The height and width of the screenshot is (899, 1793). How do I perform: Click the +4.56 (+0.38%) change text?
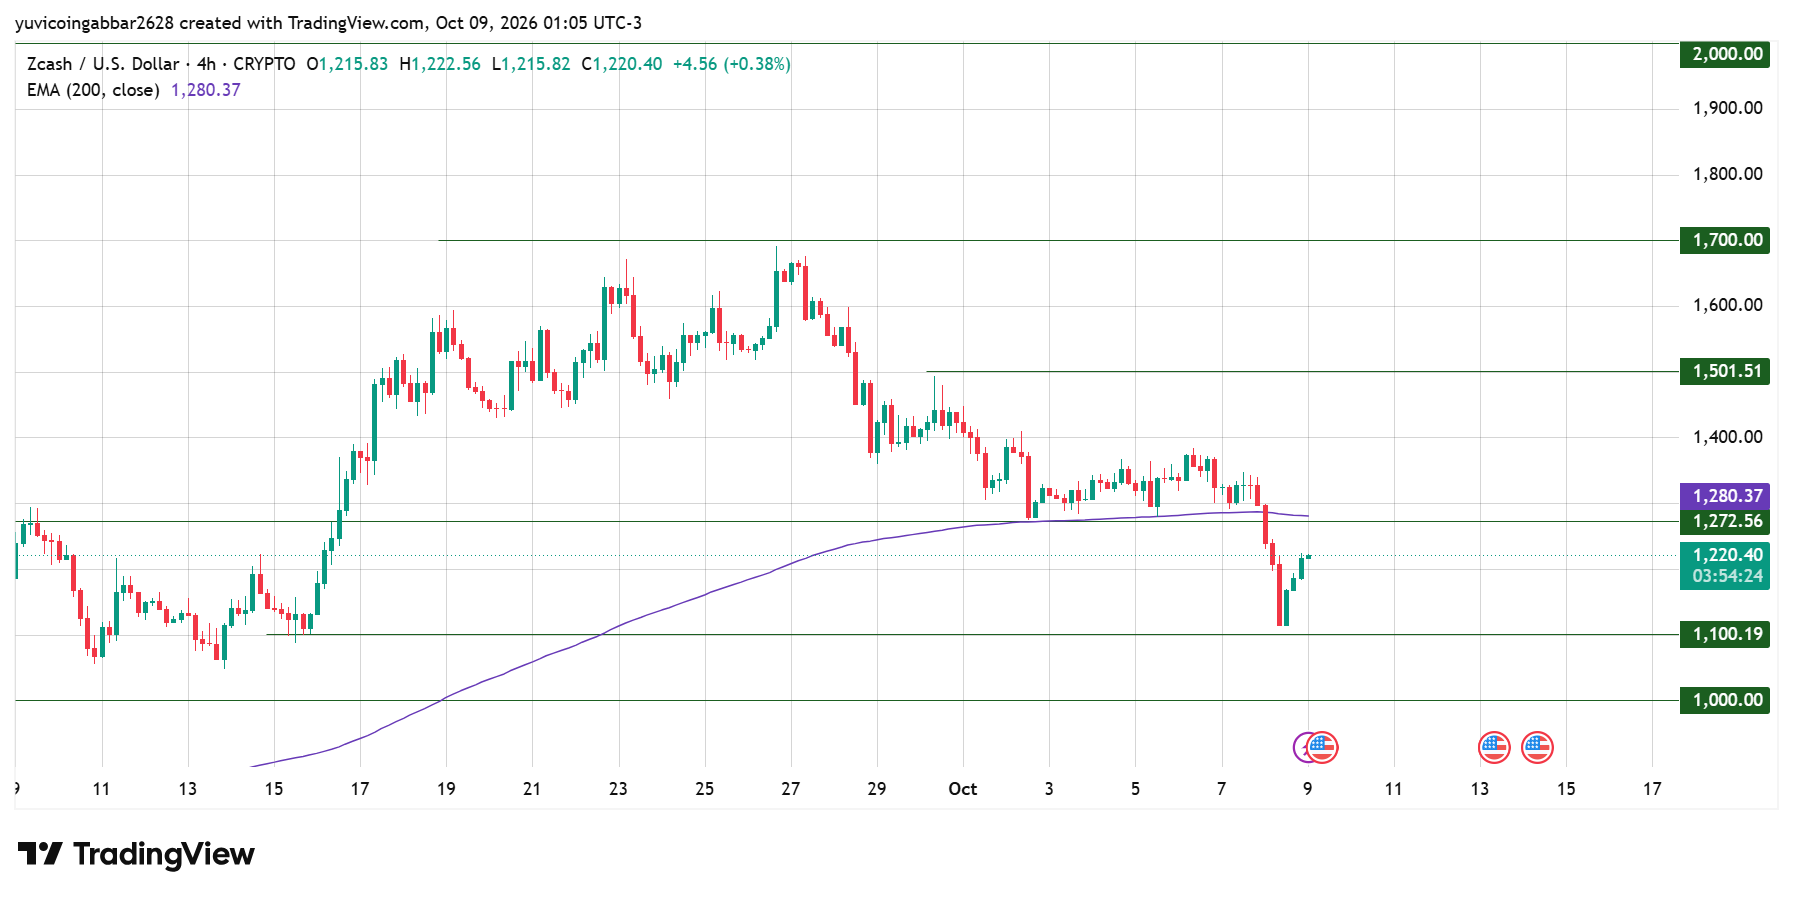[x=732, y=64]
